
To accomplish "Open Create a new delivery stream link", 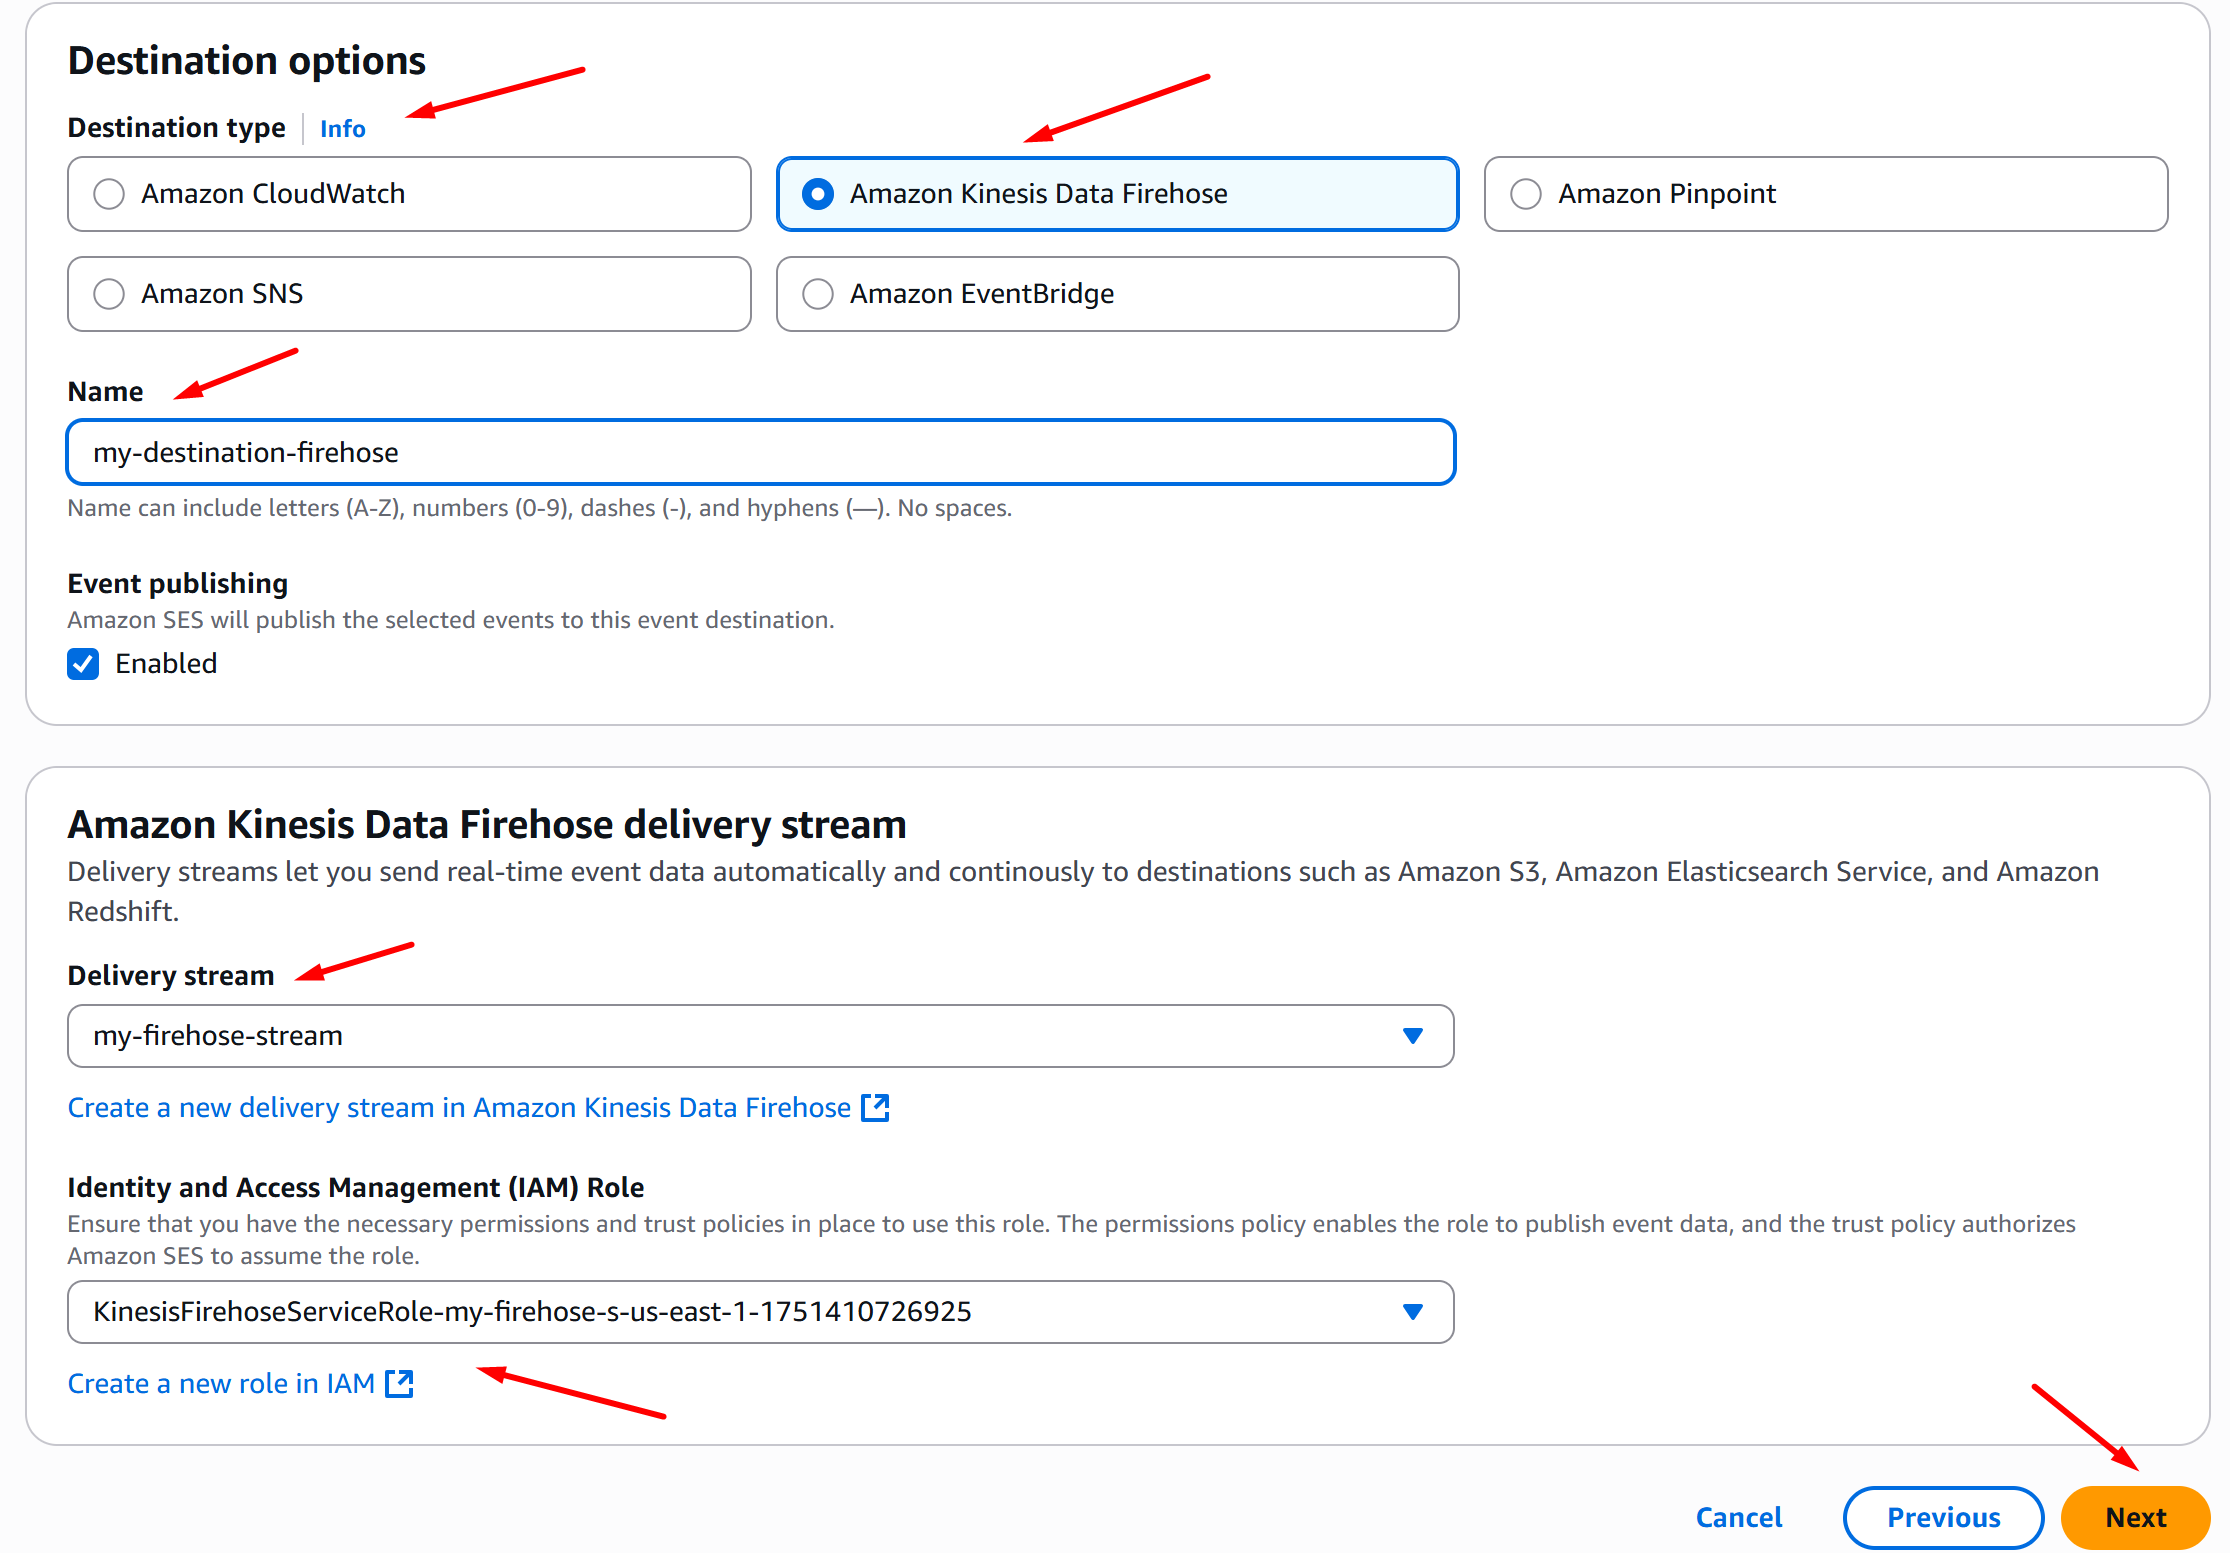I will [458, 1108].
